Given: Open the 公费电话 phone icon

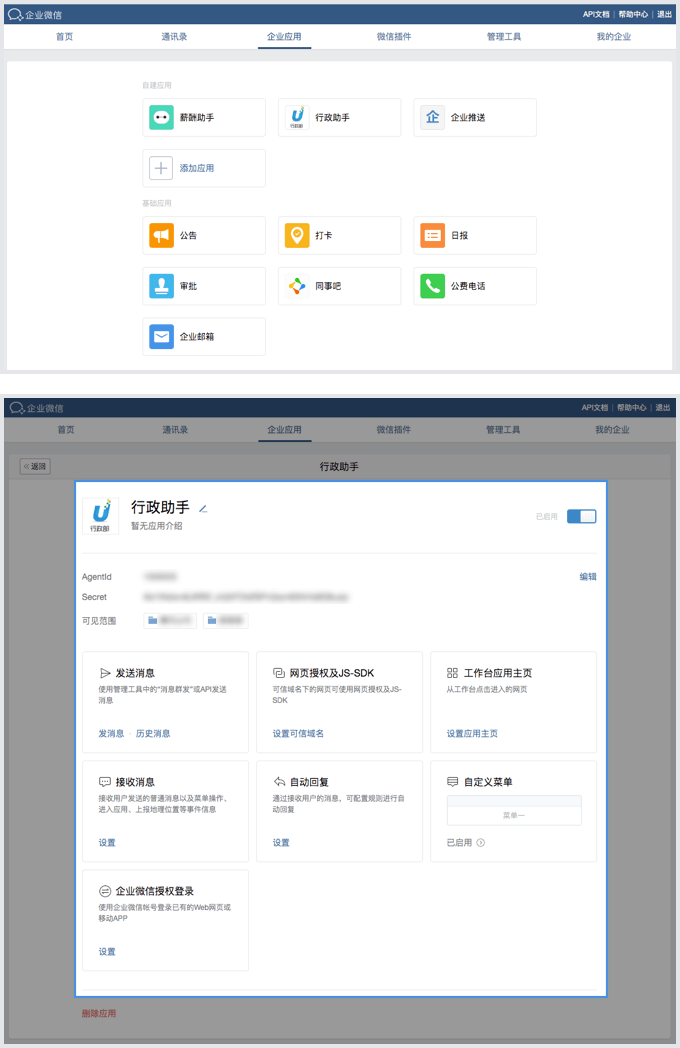Looking at the screenshot, I should coord(433,286).
